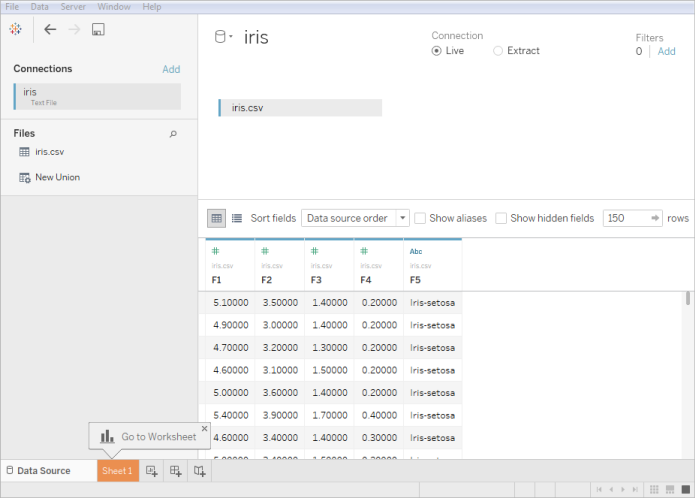Click the save icon in toolbar
The image size is (695, 498).
click(x=98, y=30)
